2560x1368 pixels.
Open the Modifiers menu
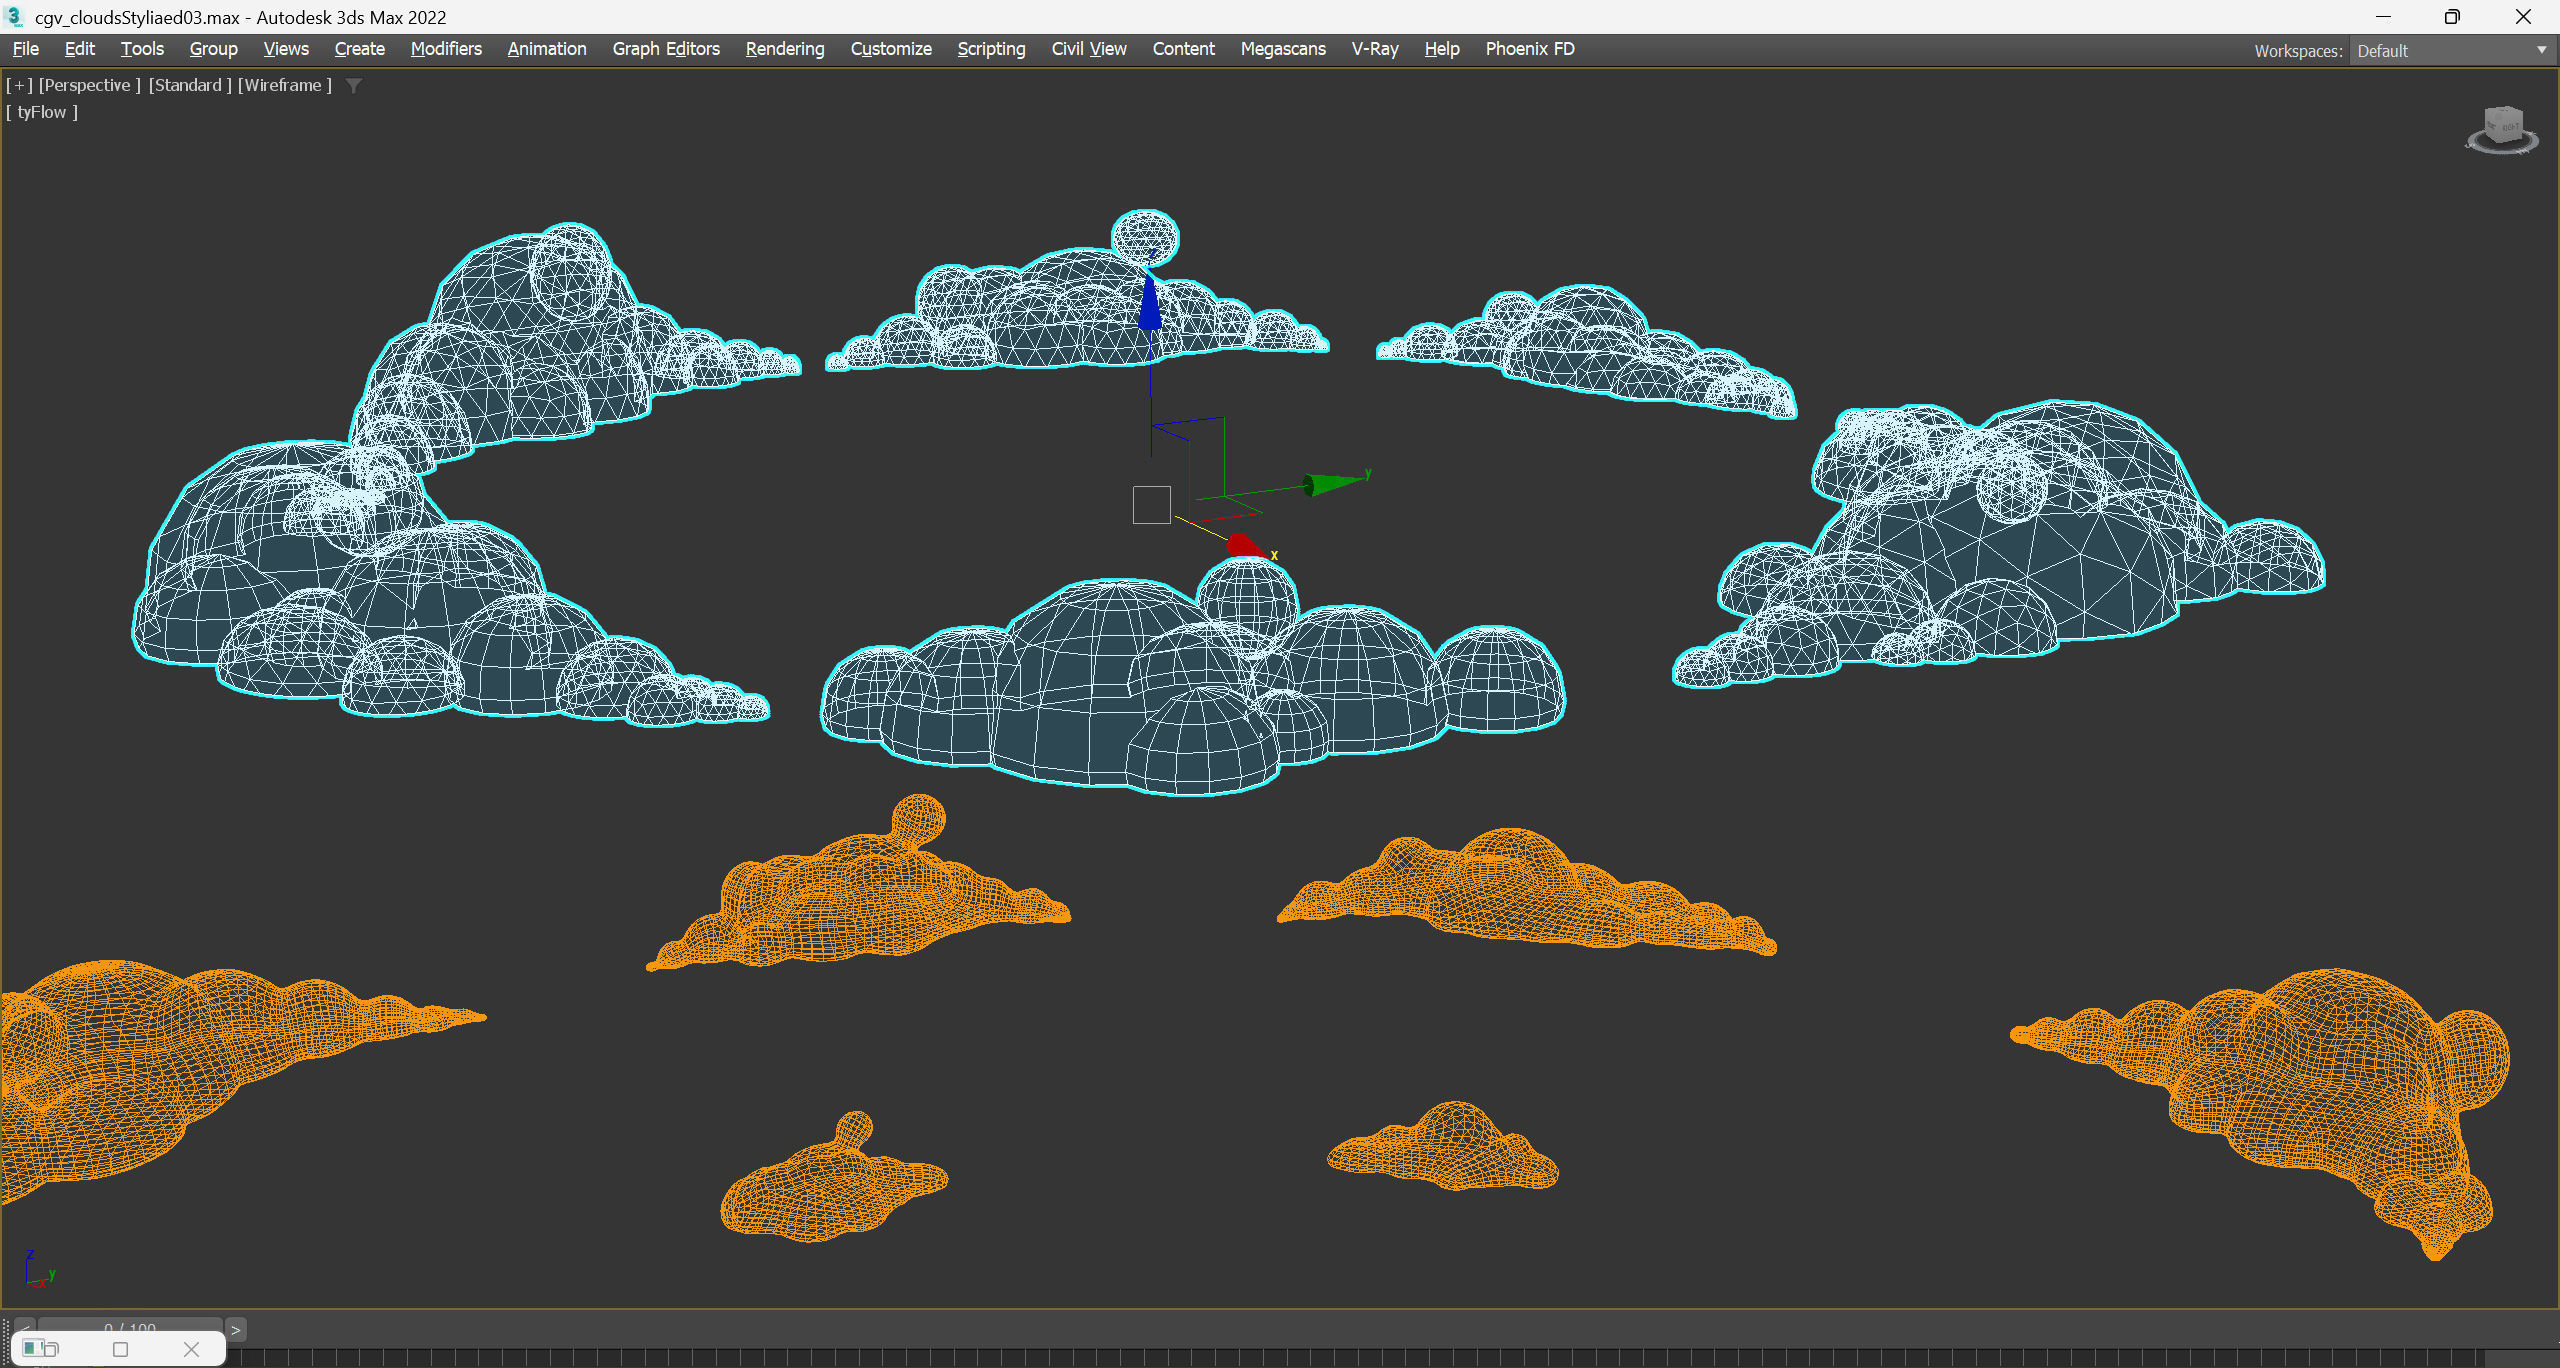coord(446,49)
